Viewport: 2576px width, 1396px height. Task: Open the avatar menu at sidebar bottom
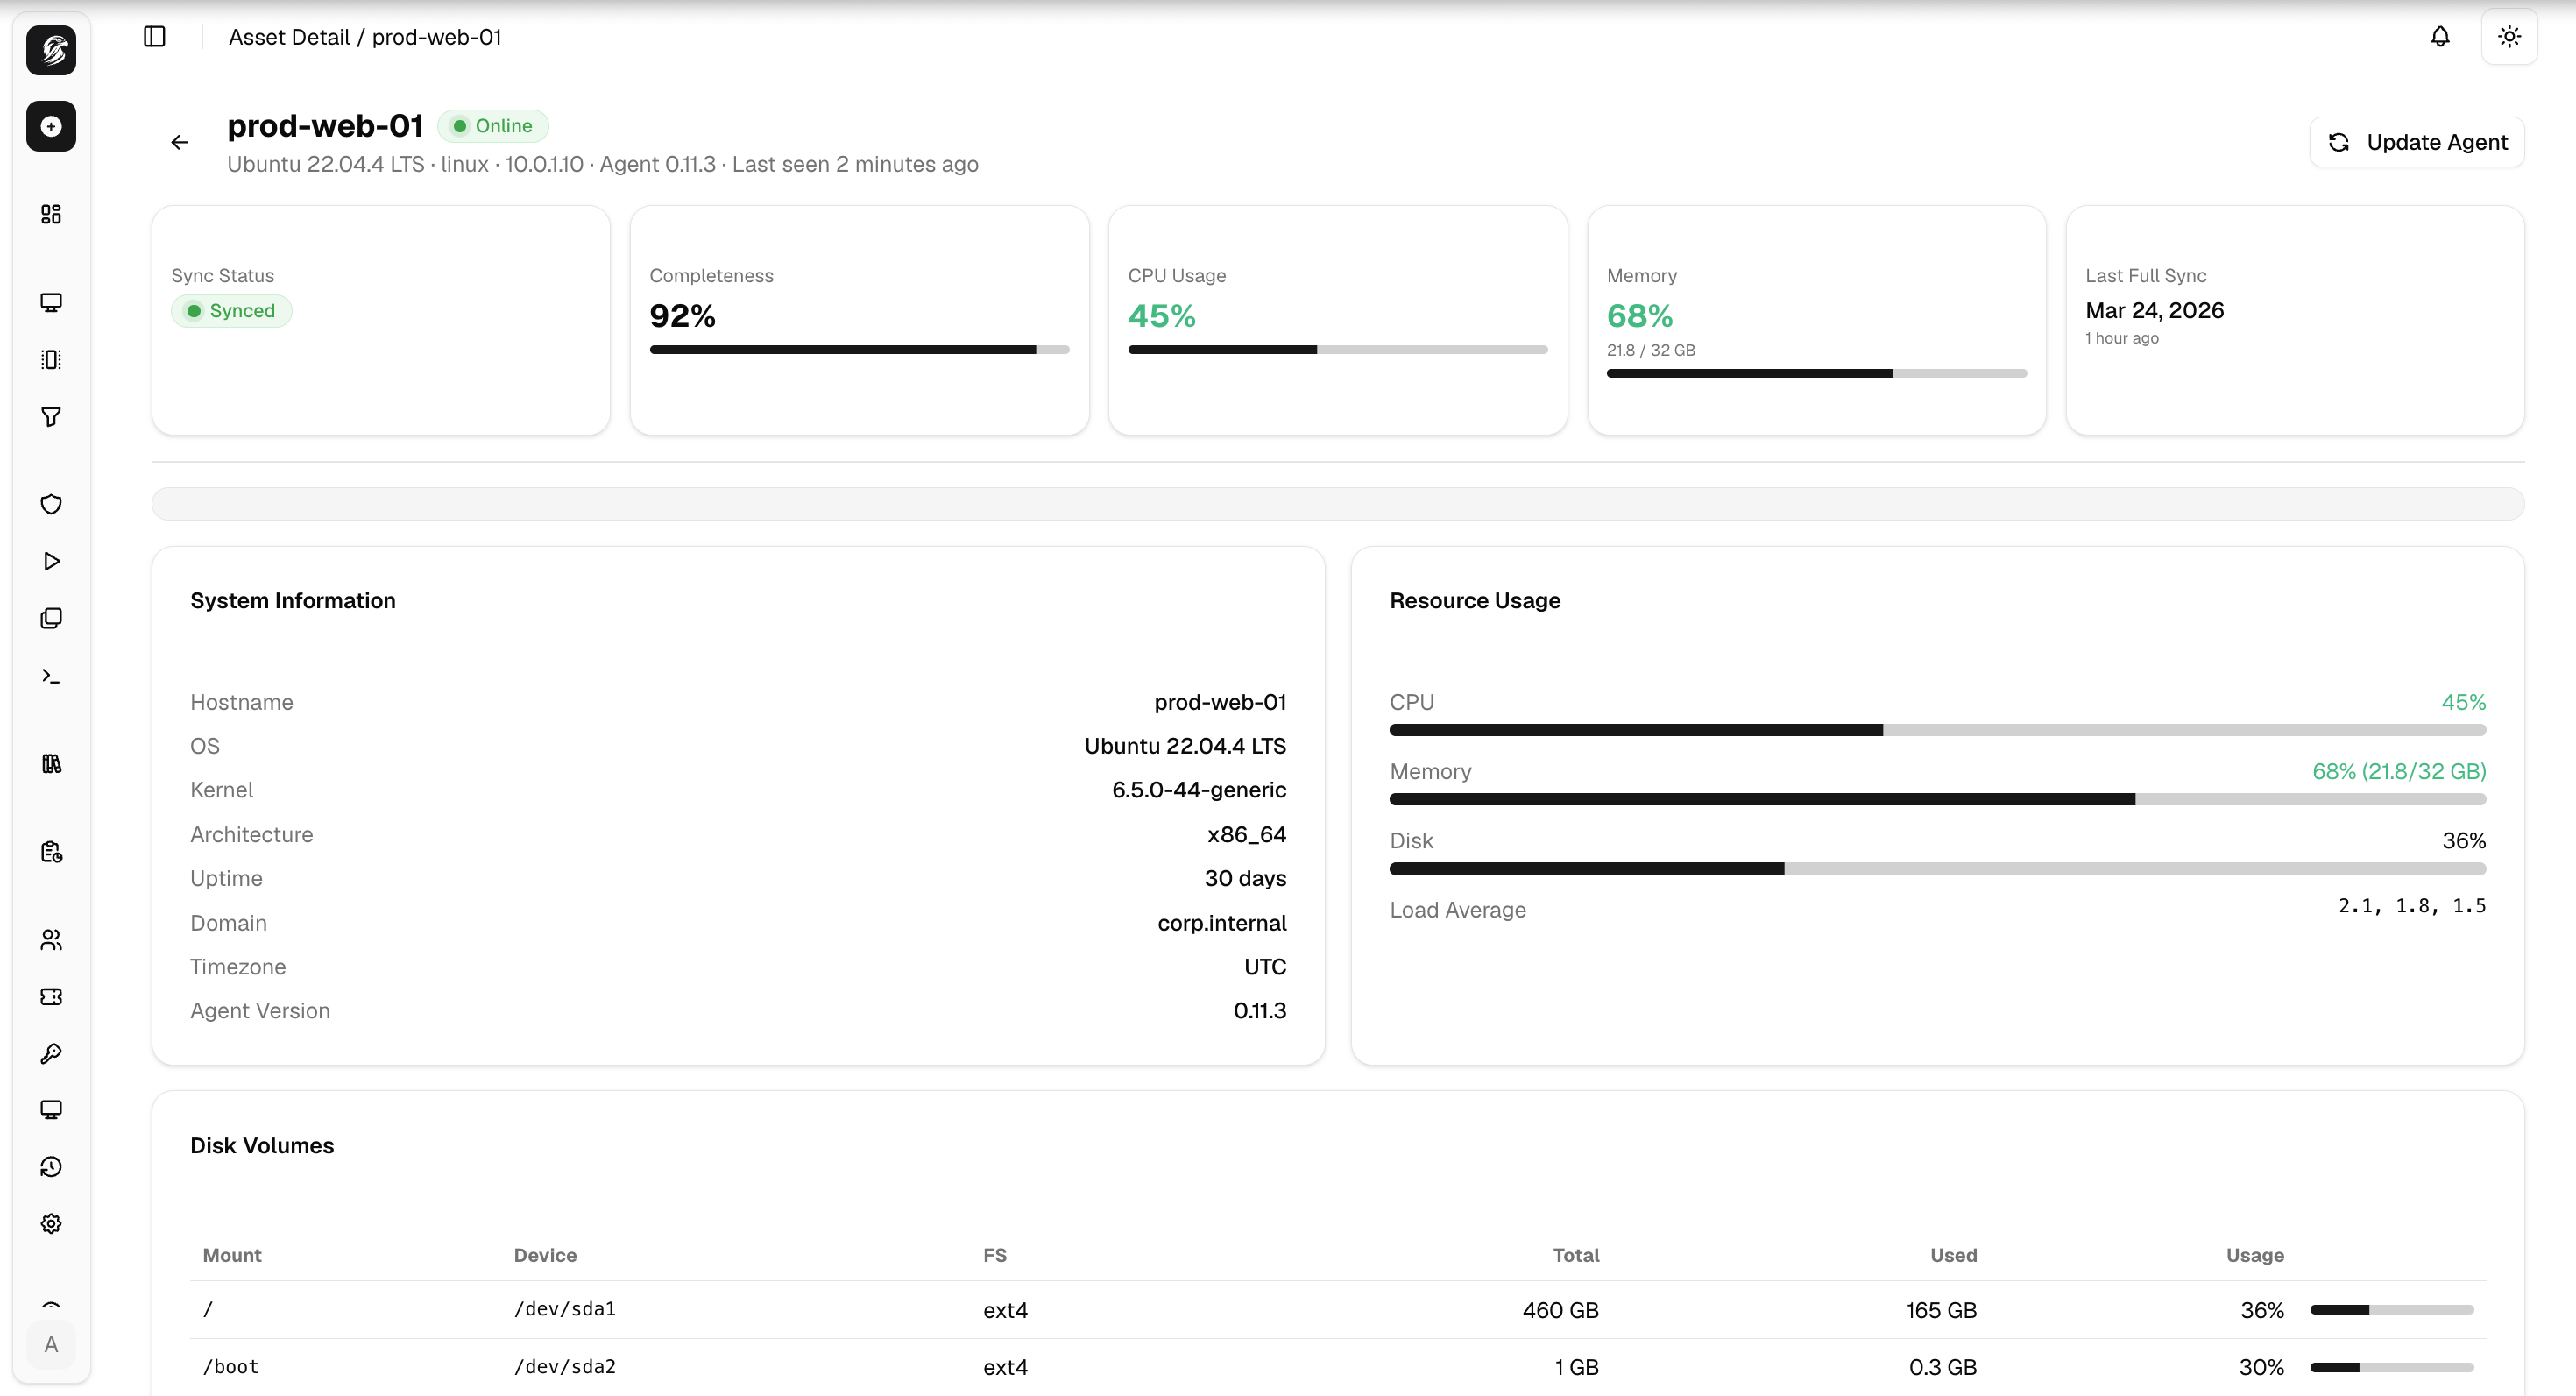[x=50, y=1345]
